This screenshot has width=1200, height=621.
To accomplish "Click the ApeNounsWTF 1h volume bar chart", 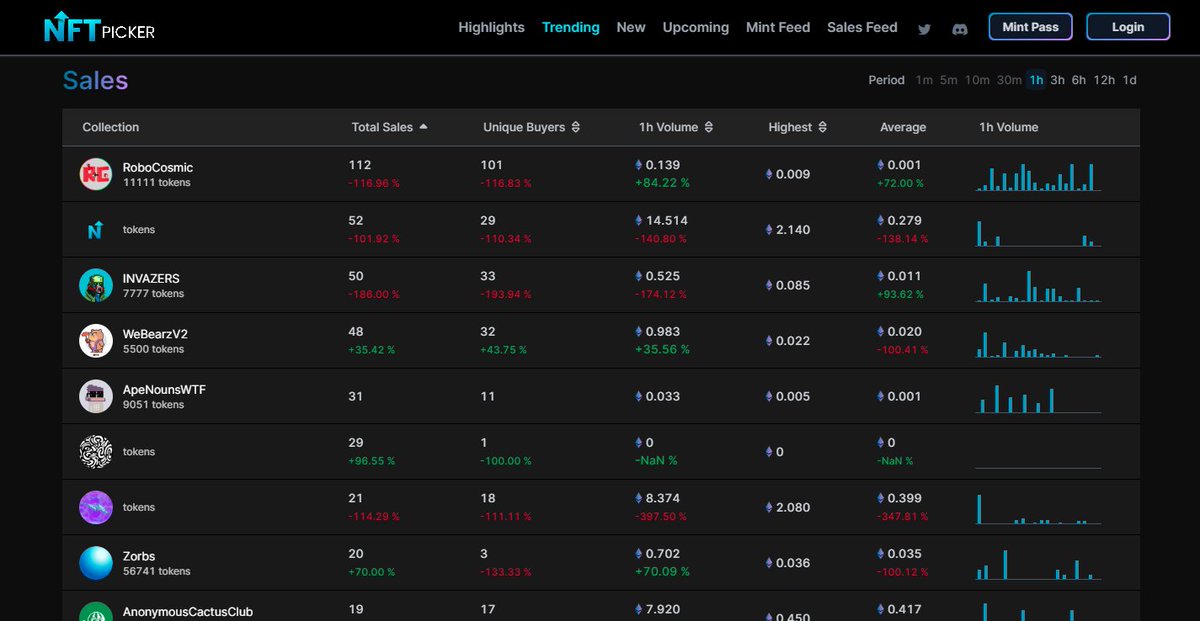I will click(x=1038, y=399).
